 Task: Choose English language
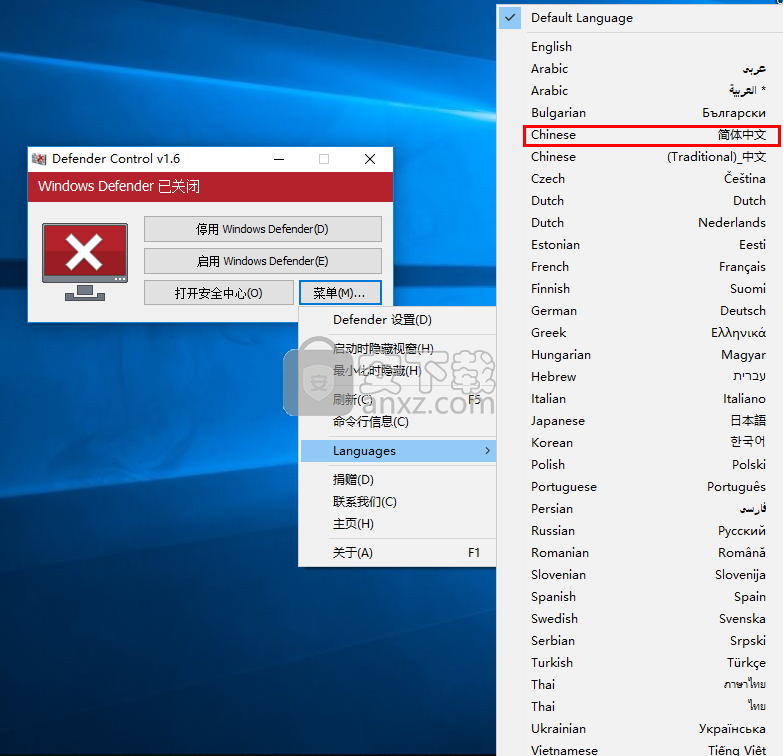click(x=641, y=47)
